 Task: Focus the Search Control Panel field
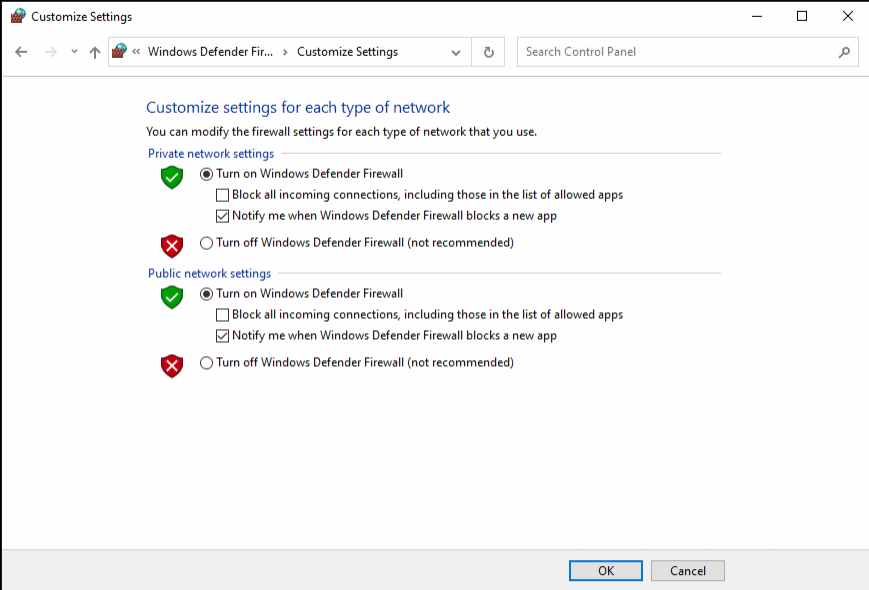click(x=687, y=52)
